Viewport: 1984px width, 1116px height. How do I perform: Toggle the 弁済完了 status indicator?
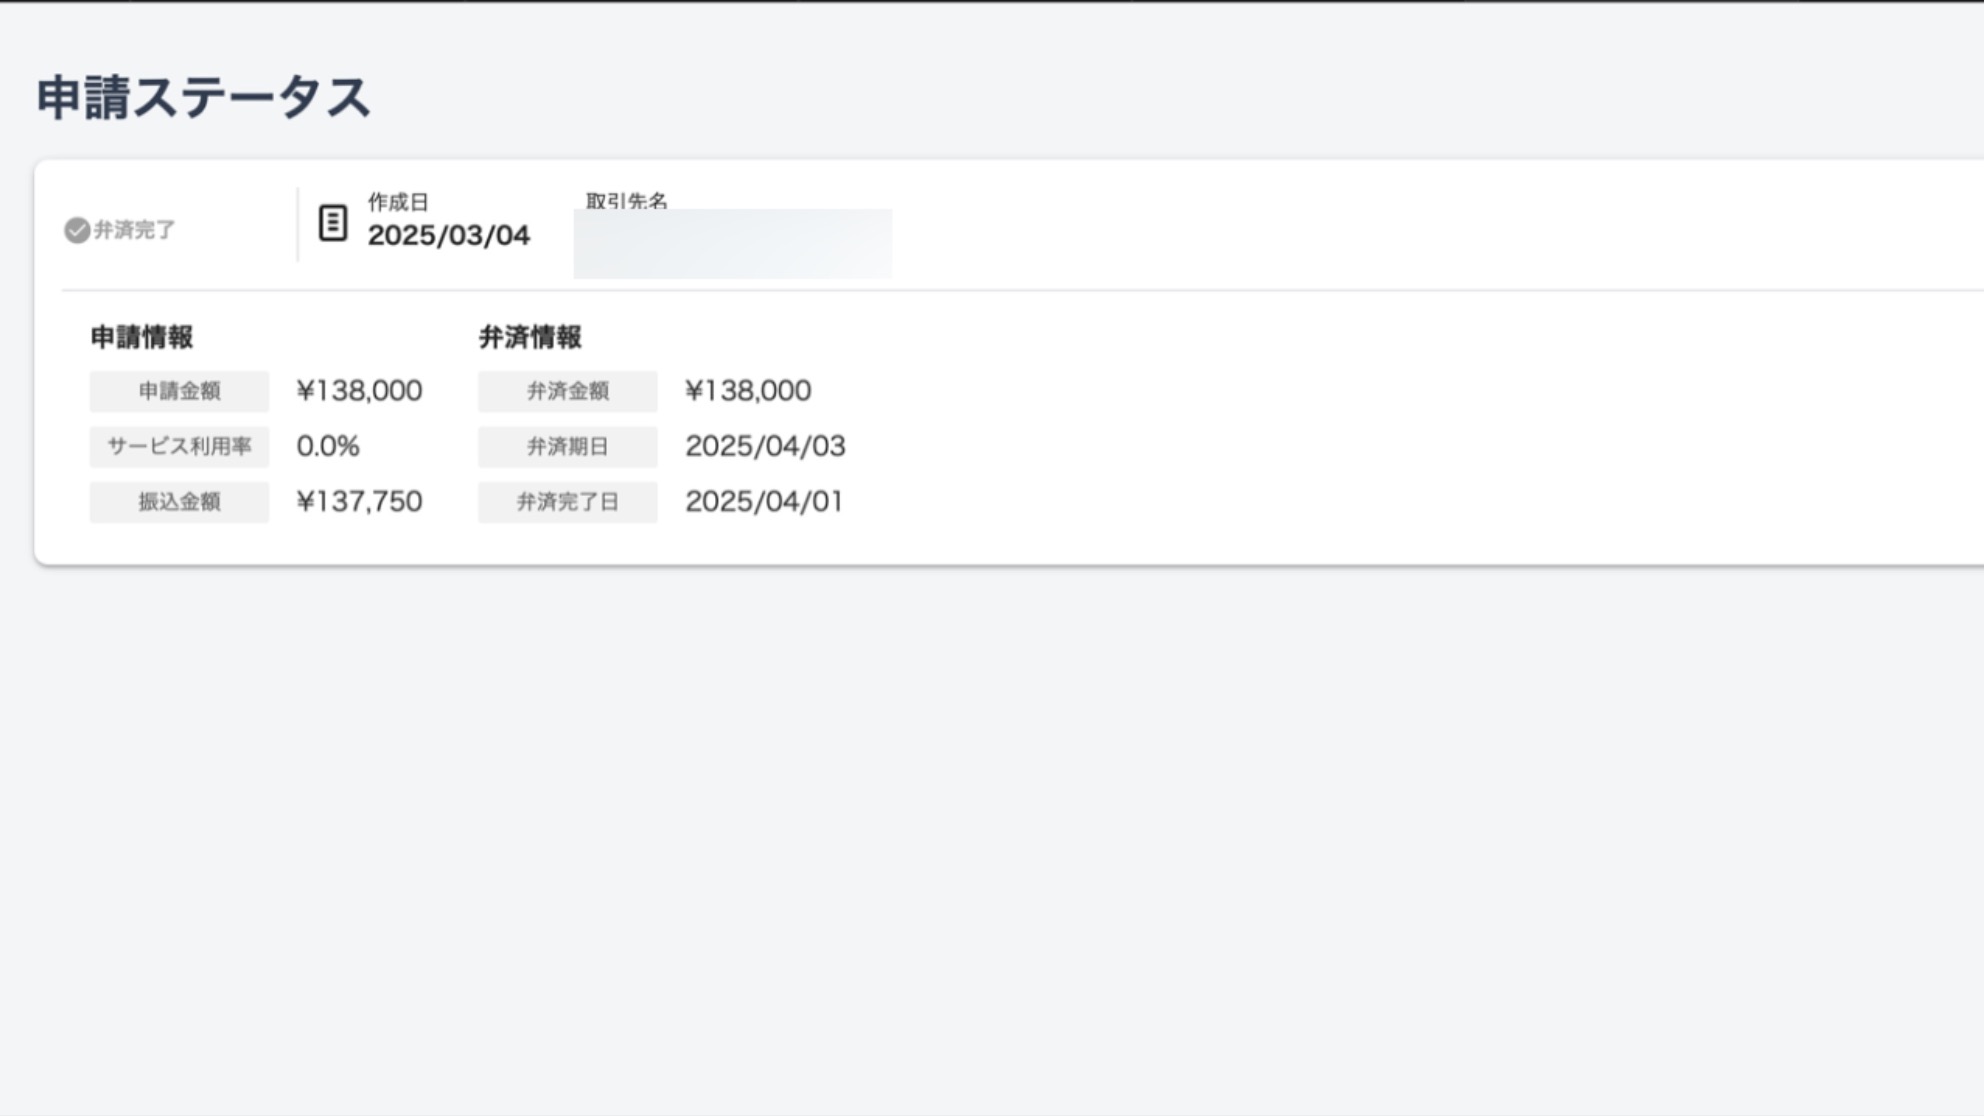coord(120,231)
